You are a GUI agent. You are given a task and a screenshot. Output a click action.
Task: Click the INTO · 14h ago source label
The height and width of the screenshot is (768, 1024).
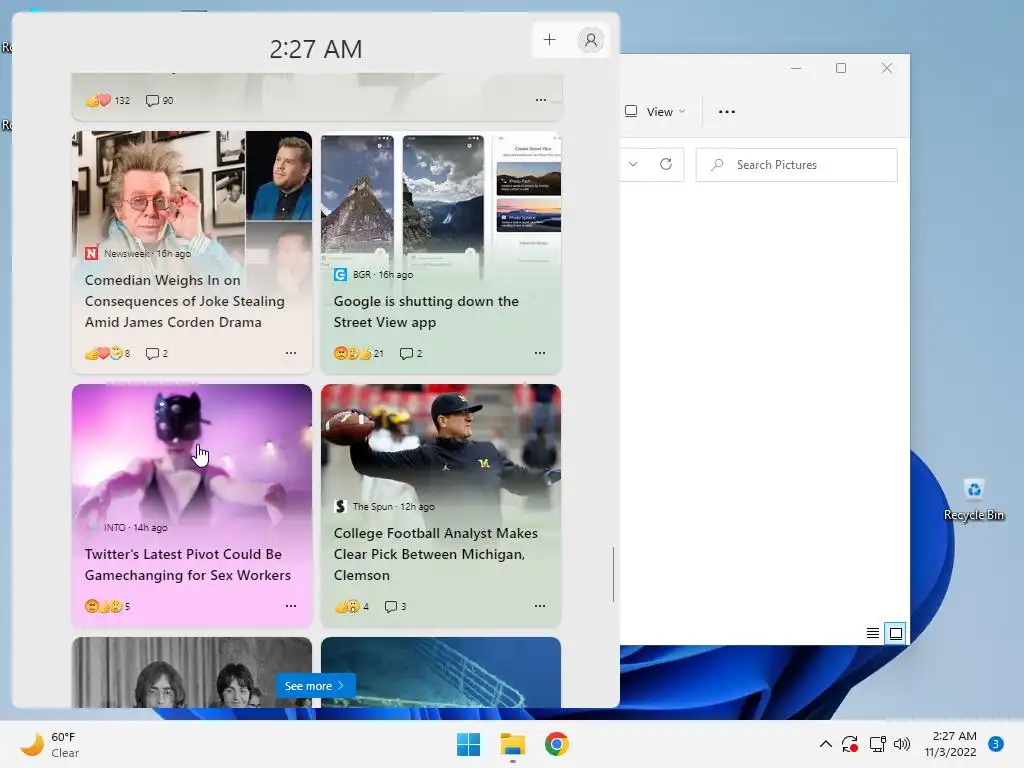135,527
